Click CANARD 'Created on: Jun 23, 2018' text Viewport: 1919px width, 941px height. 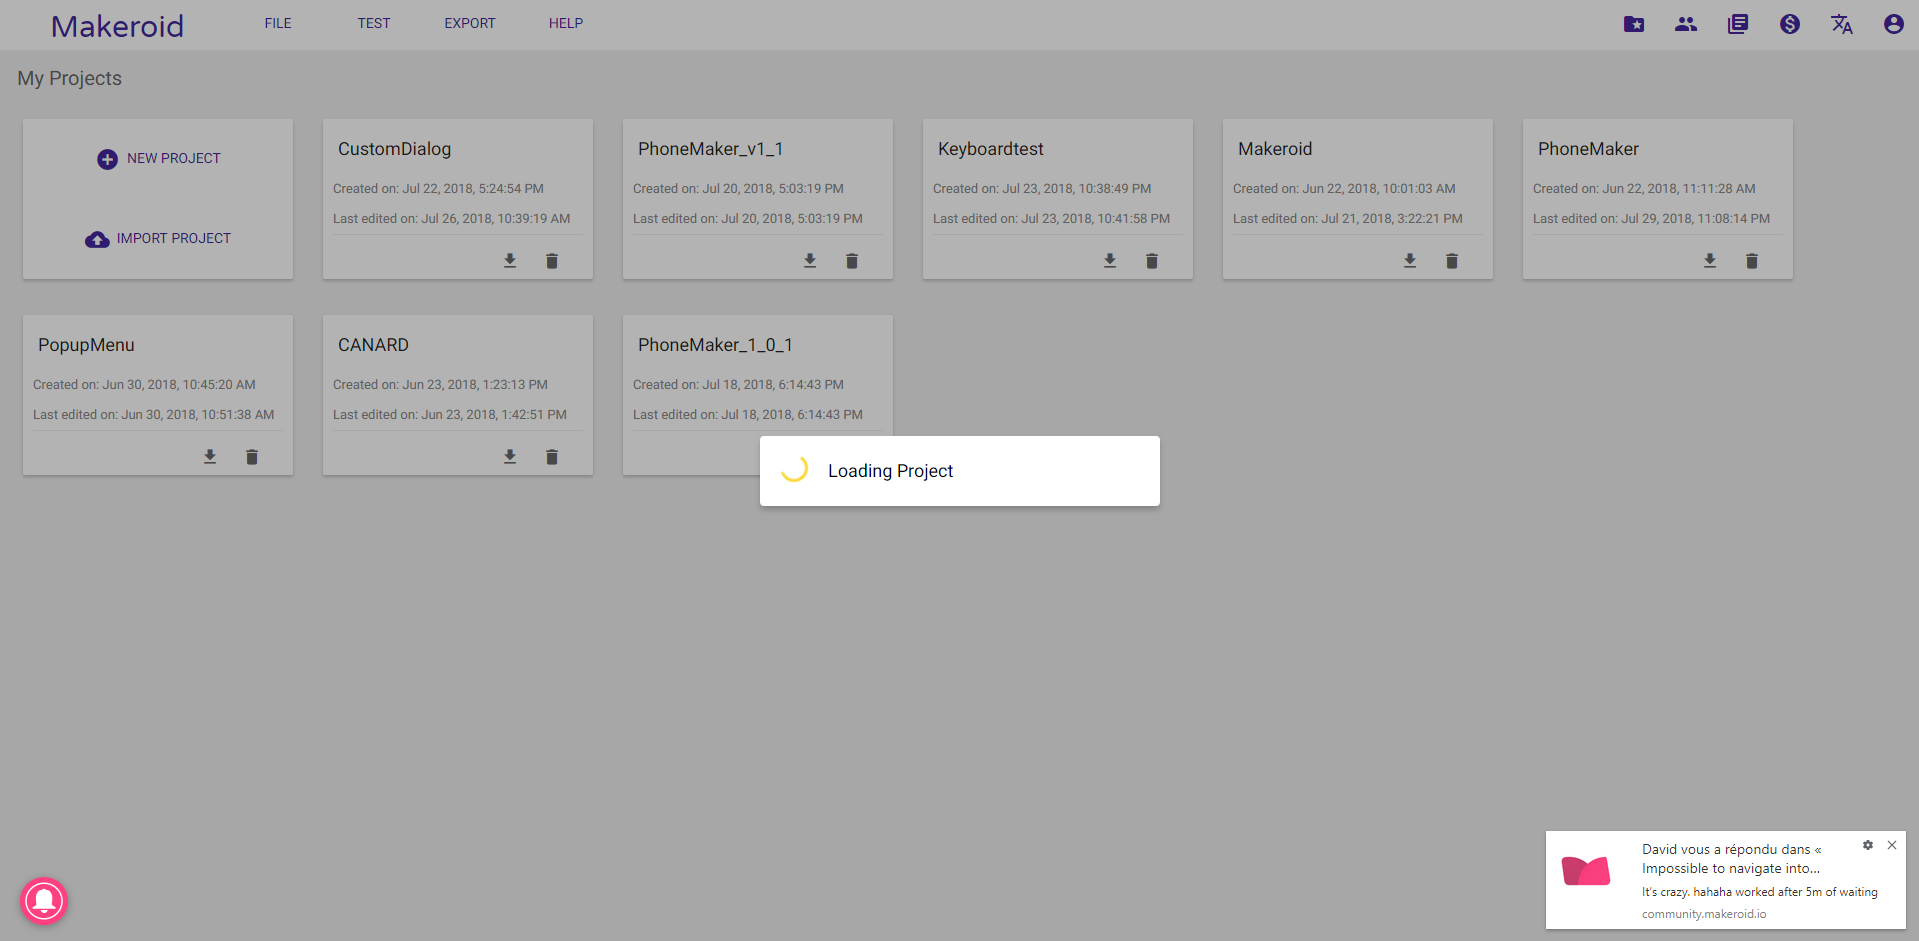pos(440,385)
